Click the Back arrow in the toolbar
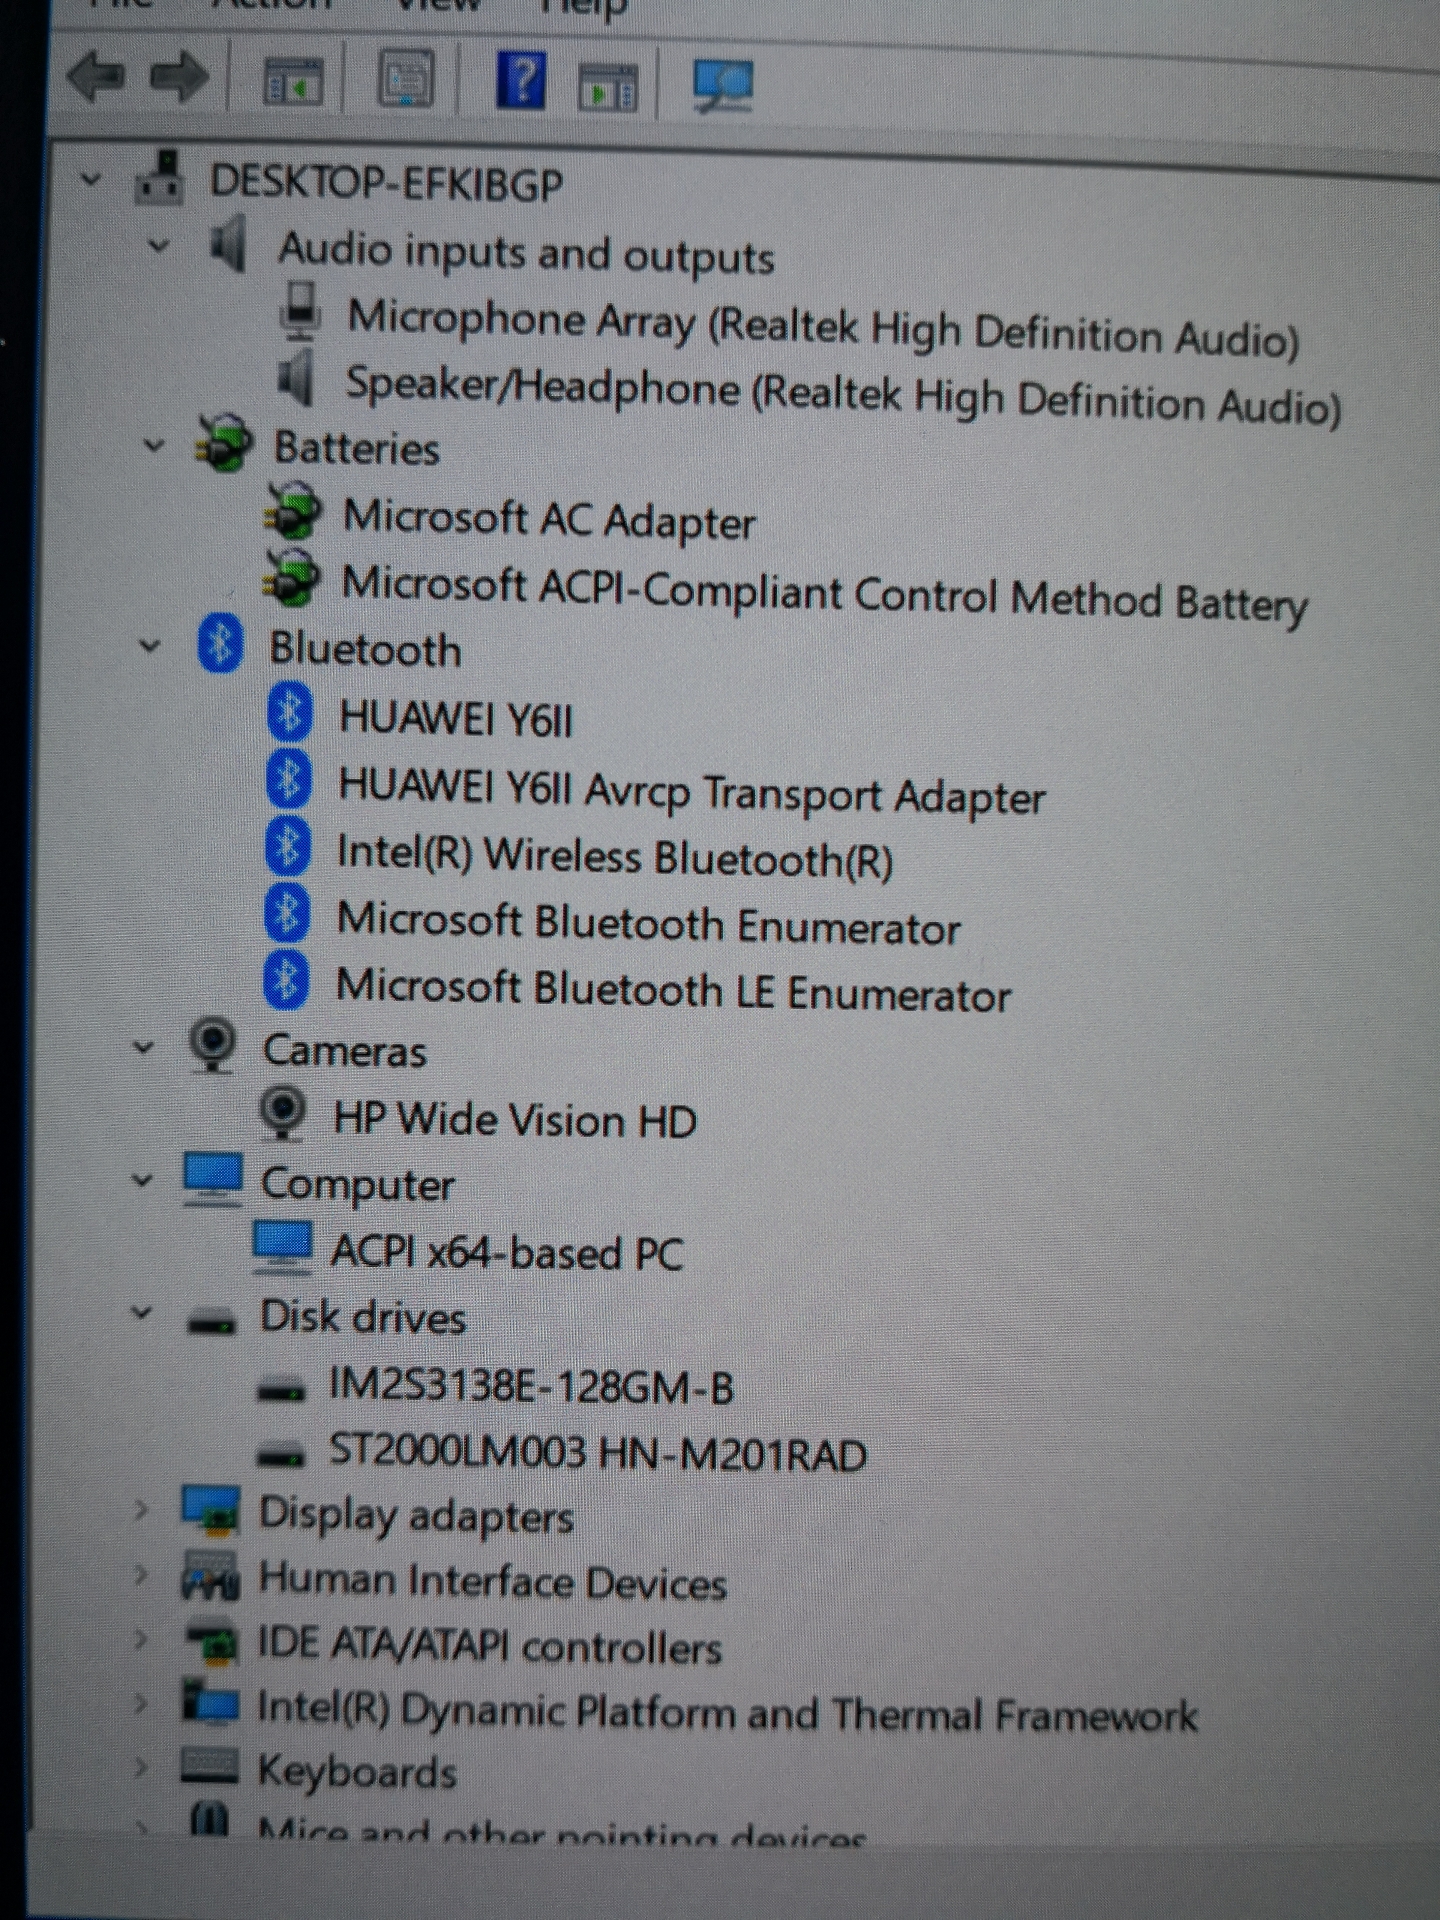1440x1920 pixels. [x=95, y=77]
